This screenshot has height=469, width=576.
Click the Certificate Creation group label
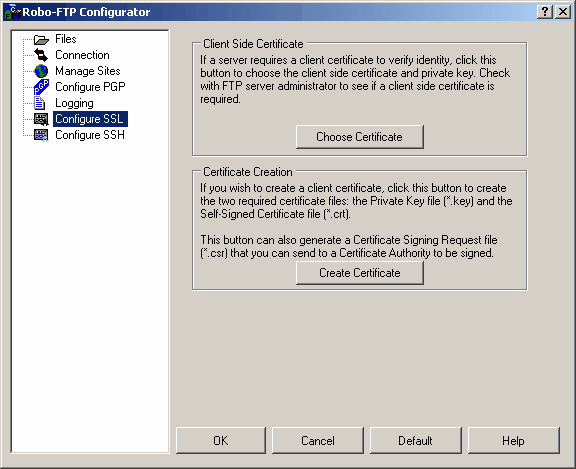(248, 172)
